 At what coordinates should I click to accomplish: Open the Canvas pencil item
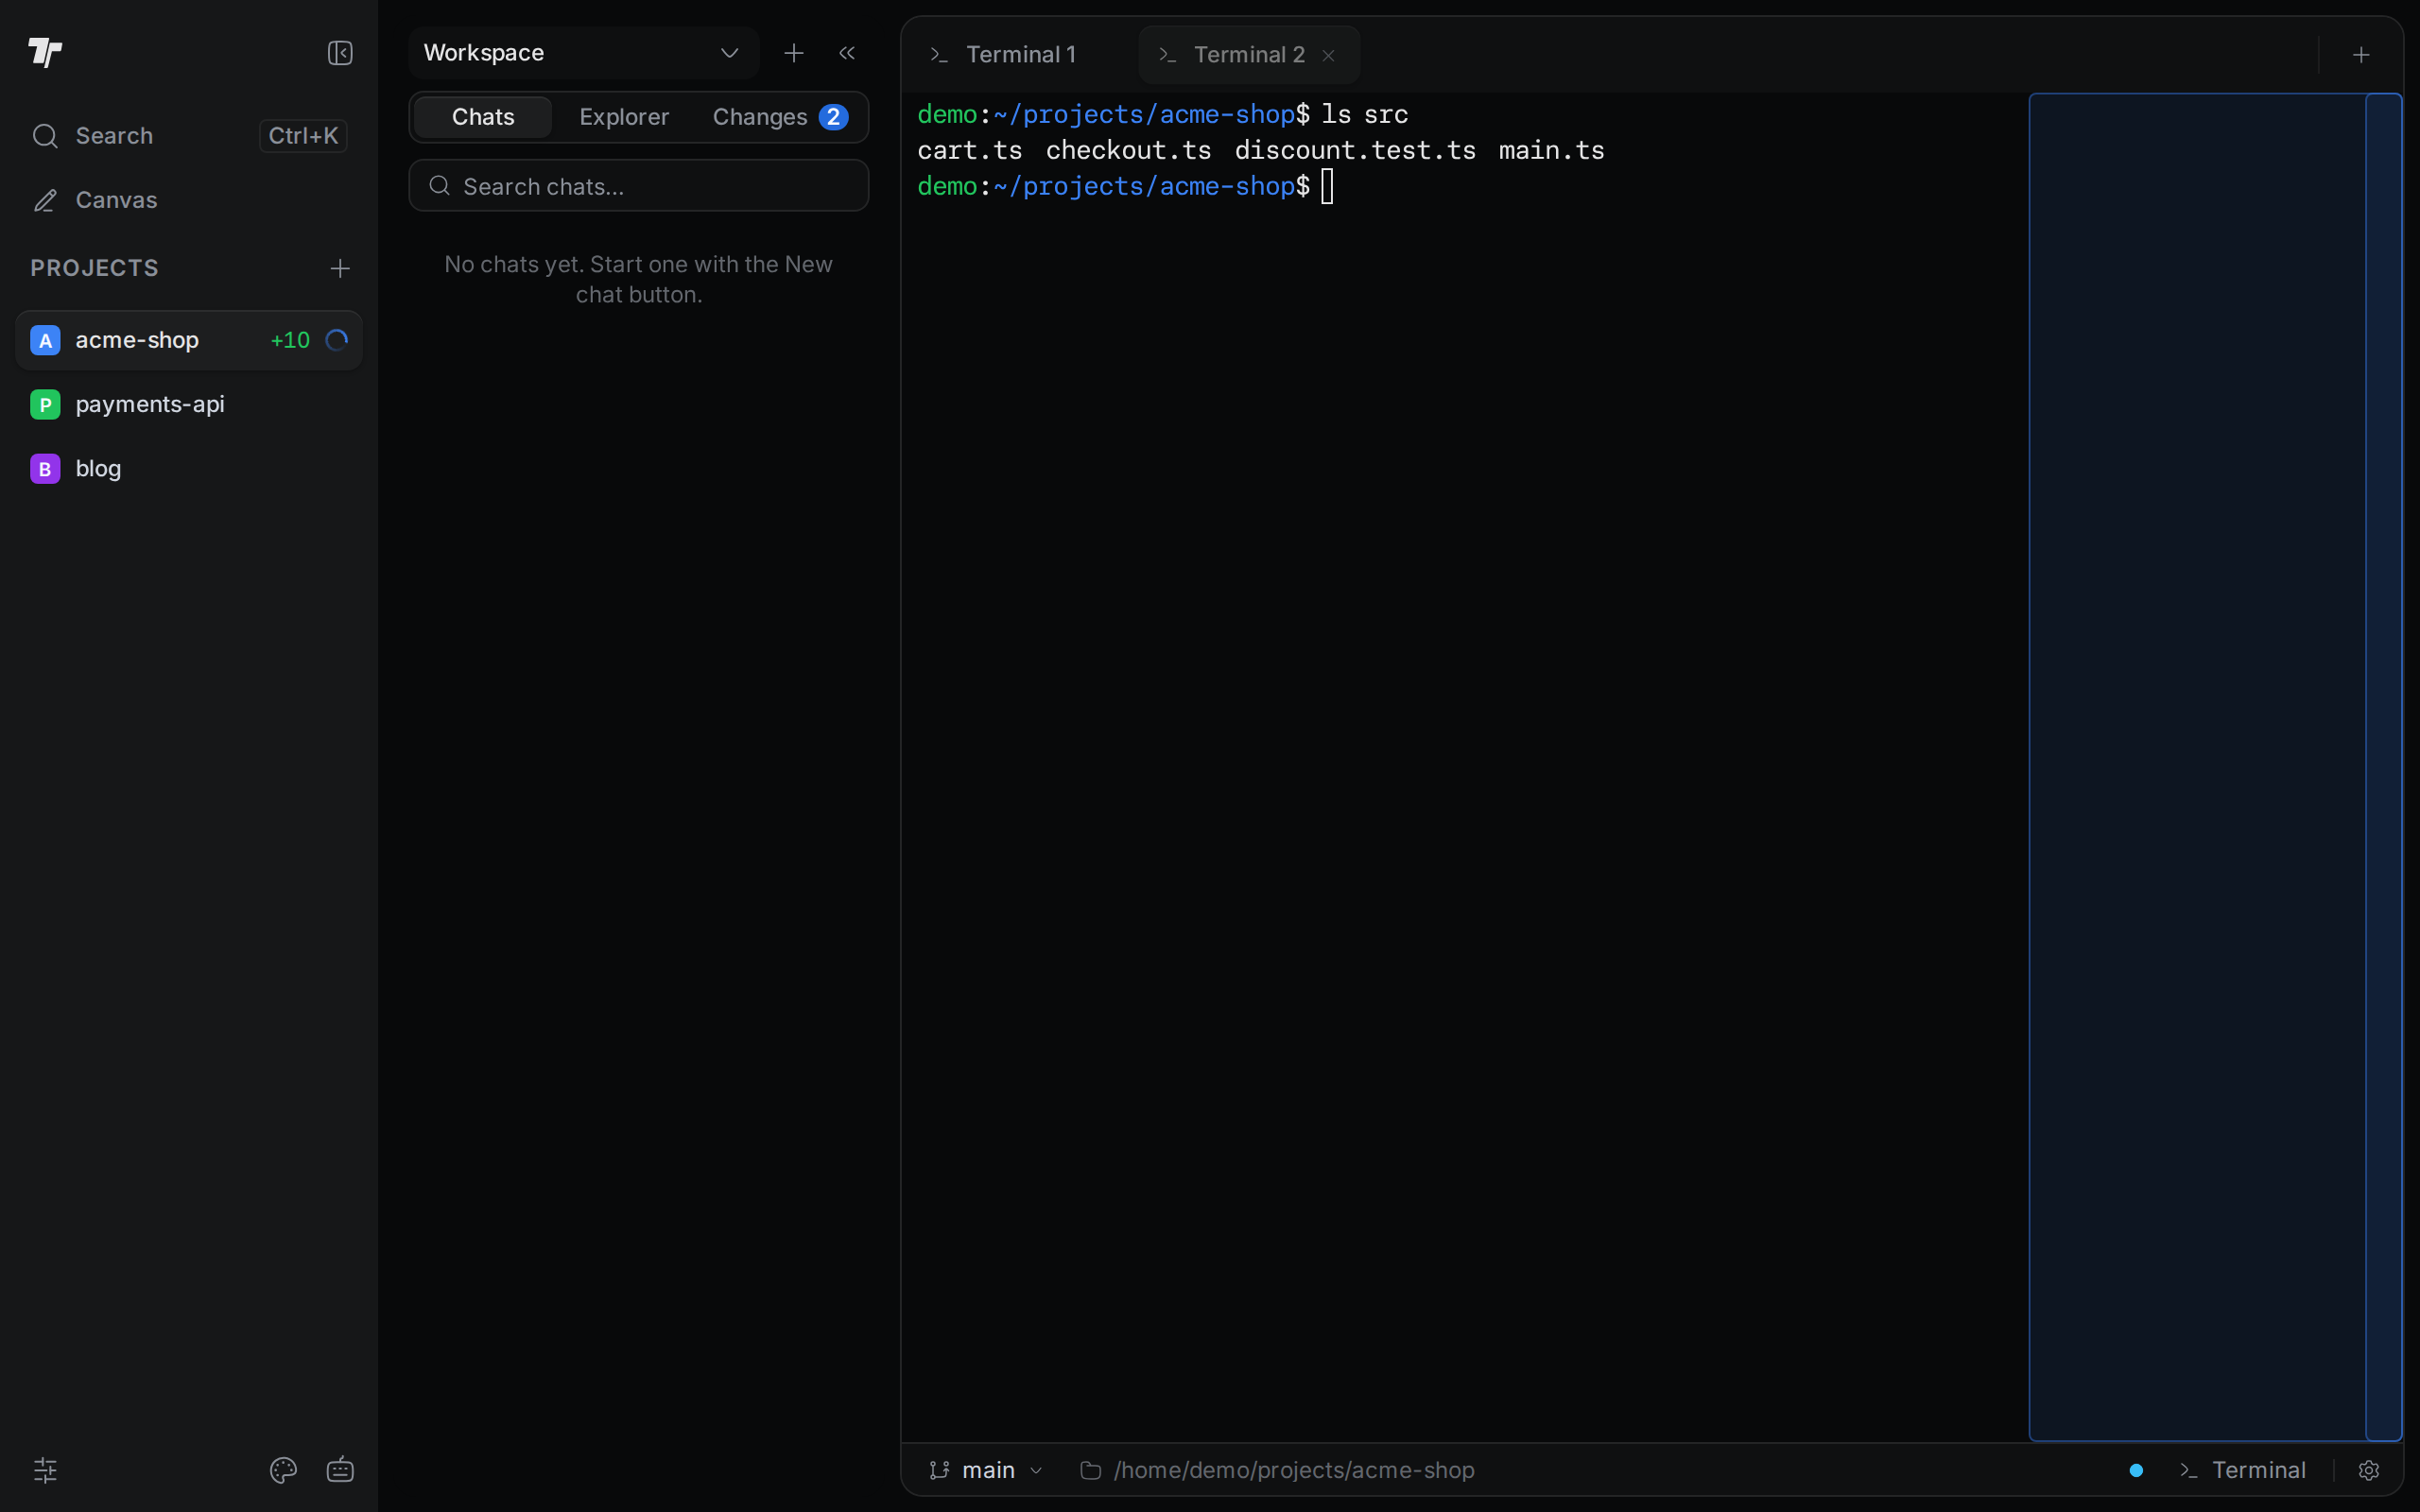click(189, 200)
